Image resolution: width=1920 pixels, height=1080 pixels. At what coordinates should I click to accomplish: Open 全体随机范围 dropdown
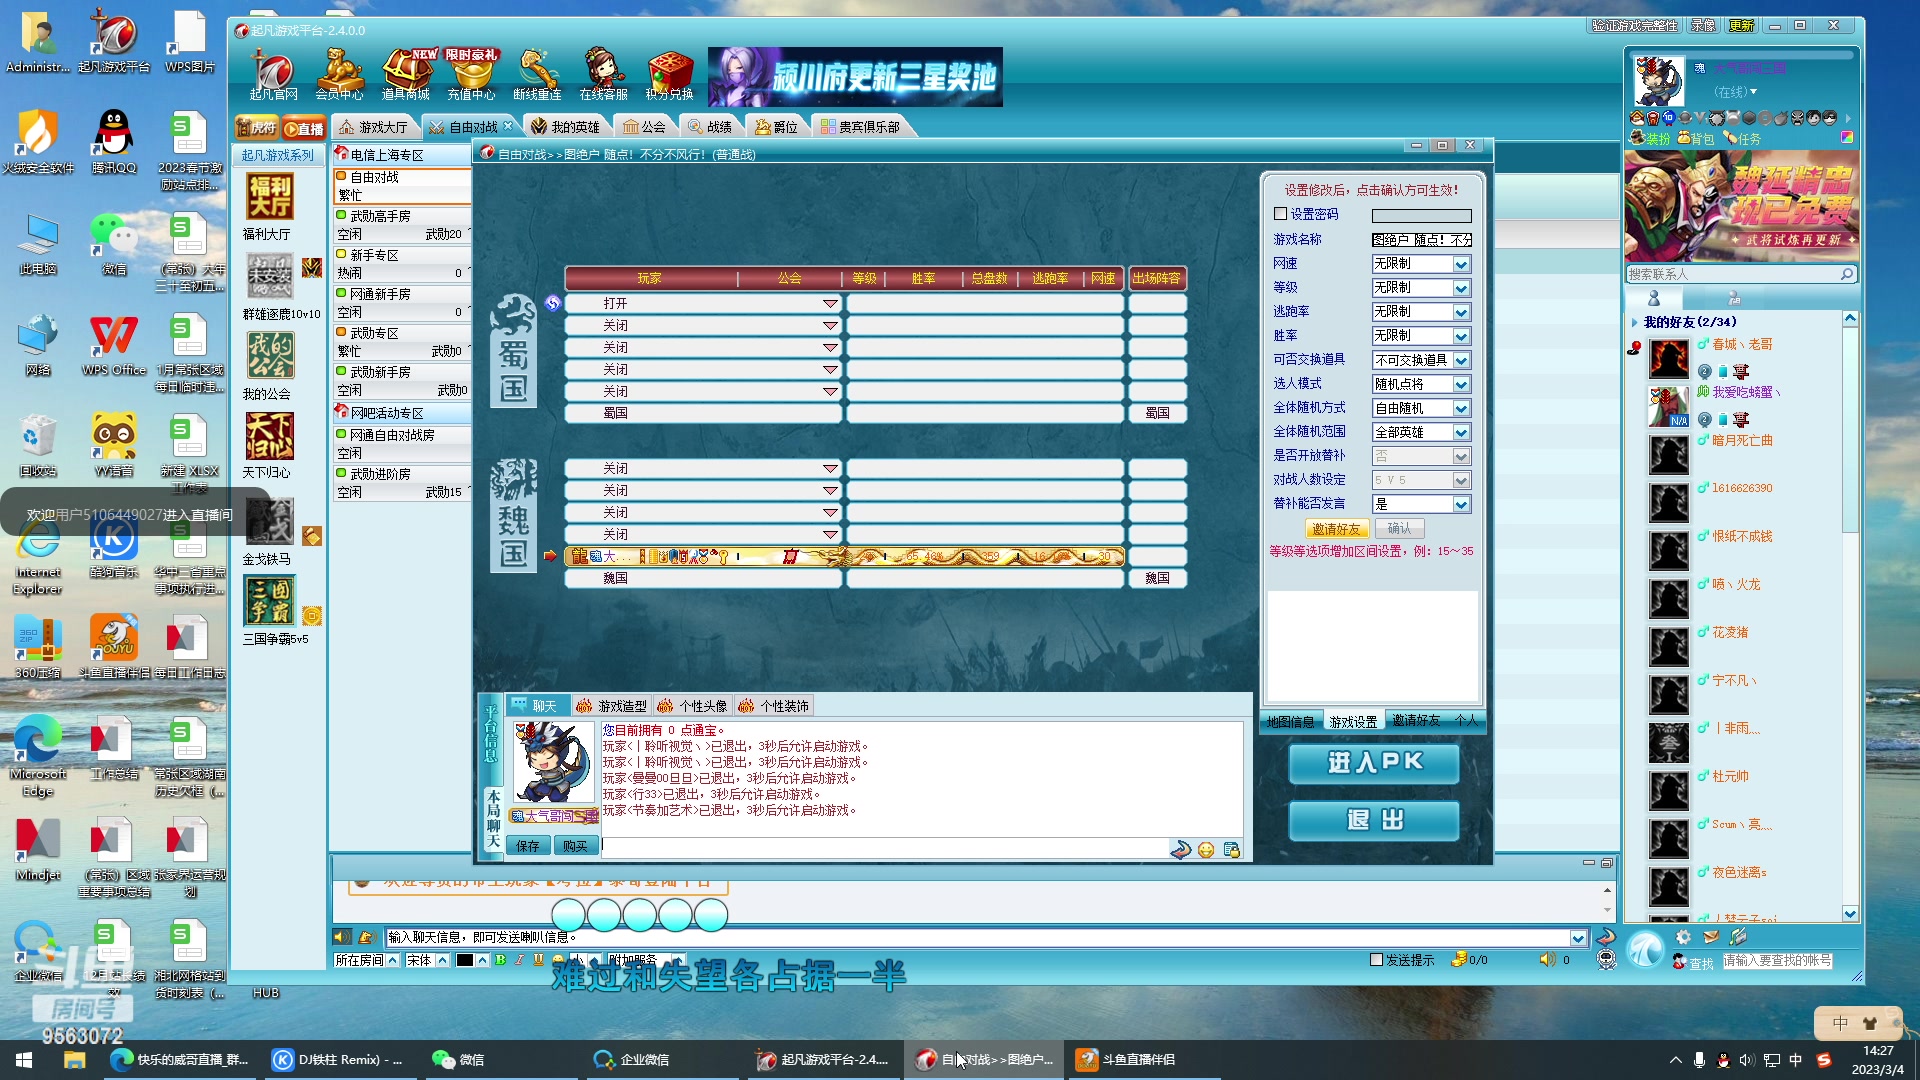click(1461, 432)
